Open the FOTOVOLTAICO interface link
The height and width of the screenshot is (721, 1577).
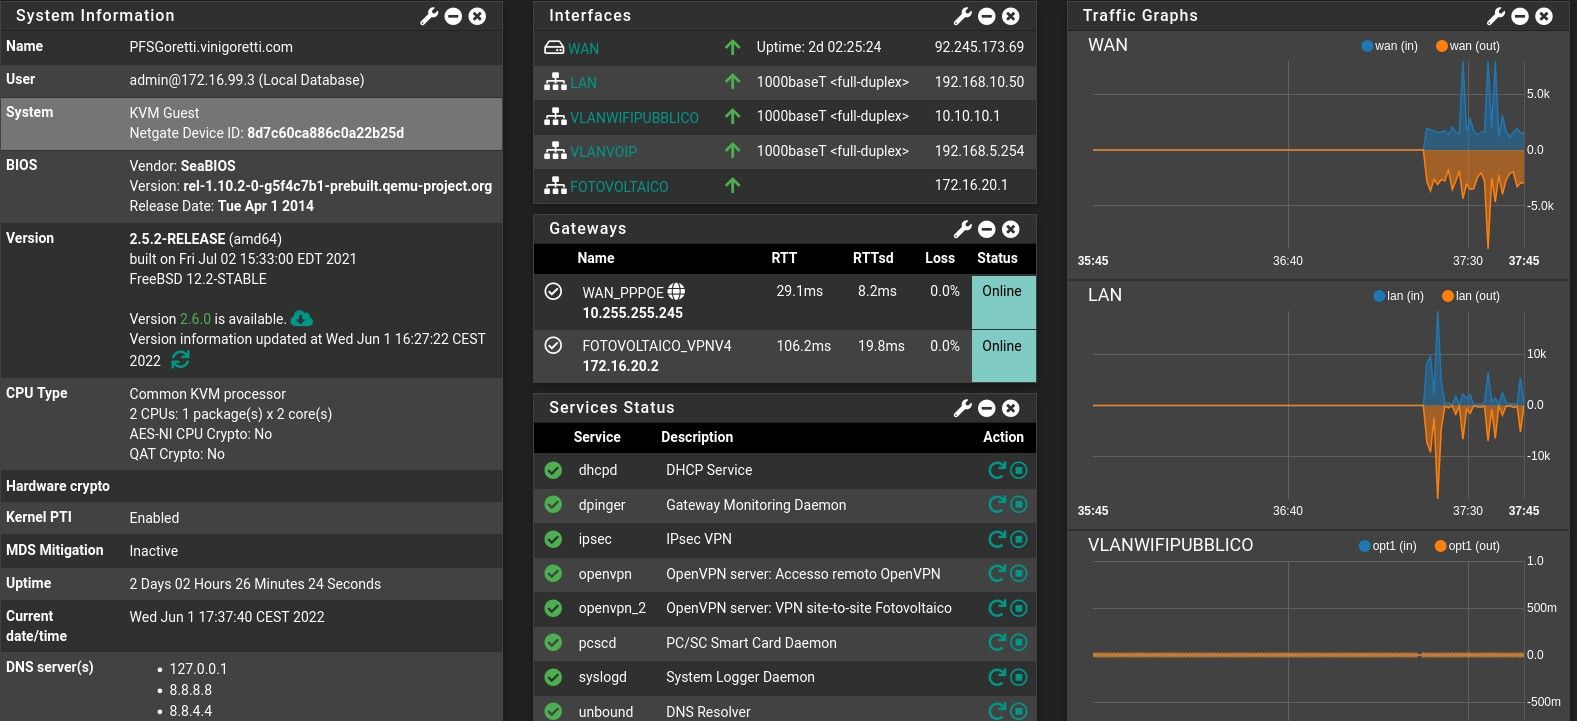(619, 186)
